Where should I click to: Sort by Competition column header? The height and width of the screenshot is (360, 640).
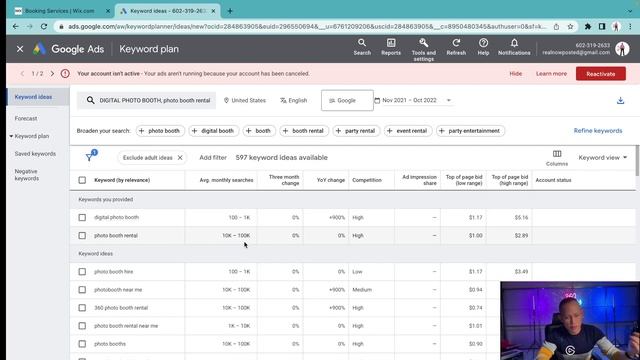(x=367, y=180)
